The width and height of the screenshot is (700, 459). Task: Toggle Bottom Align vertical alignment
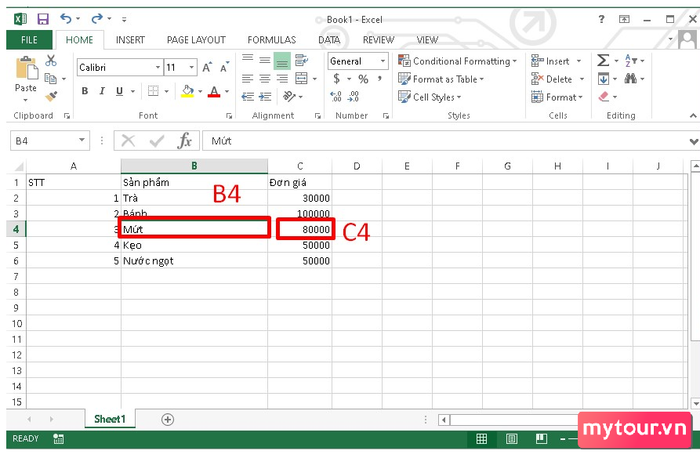[282, 60]
